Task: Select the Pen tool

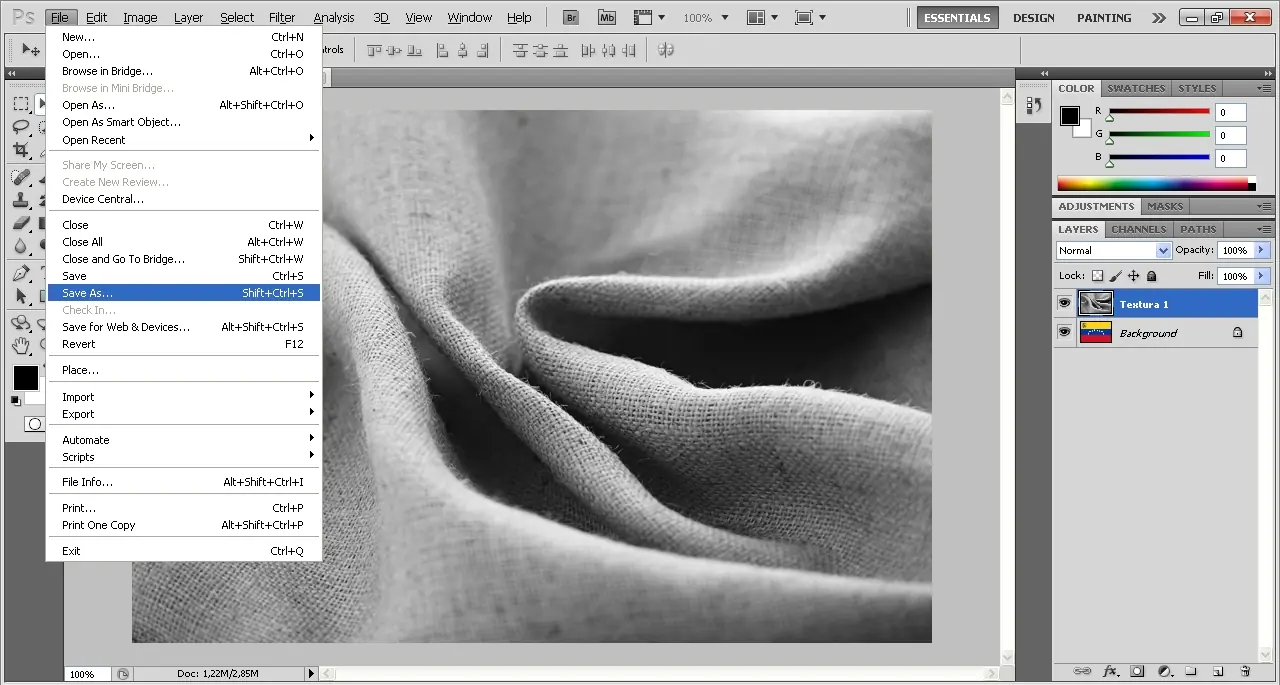Action: pos(20,273)
